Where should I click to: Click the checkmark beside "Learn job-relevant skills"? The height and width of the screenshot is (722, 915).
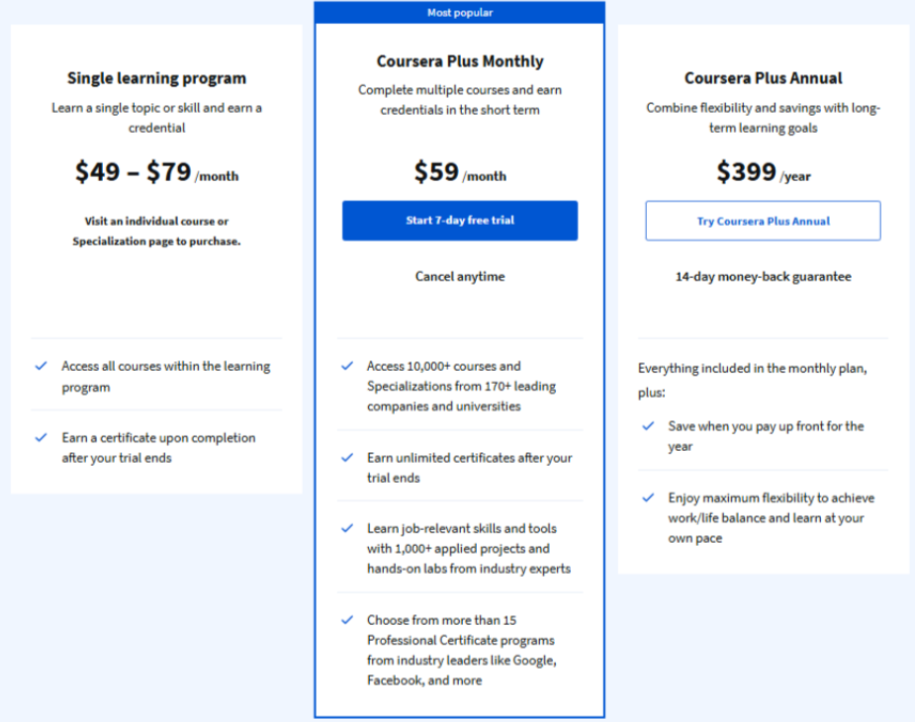point(347,528)
